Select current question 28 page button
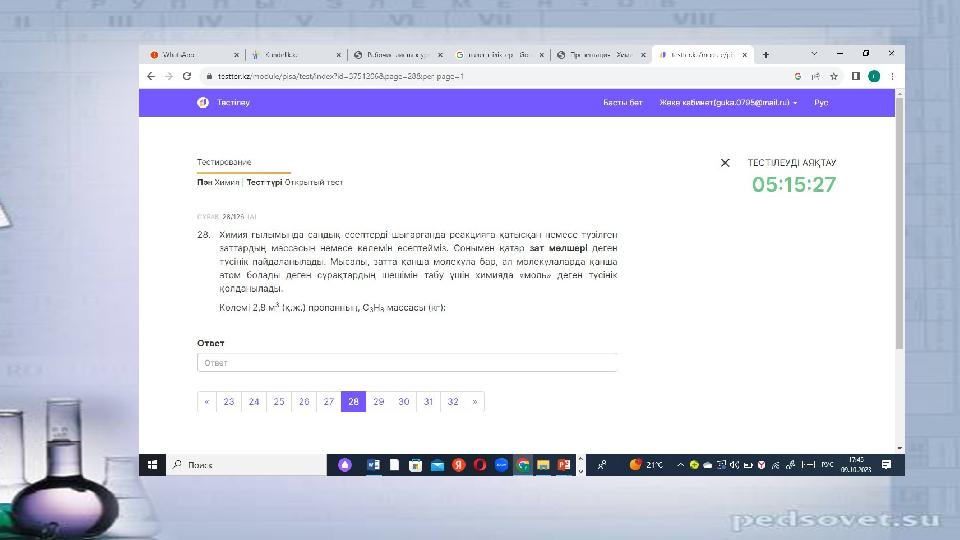This screenshot has width=960, height=540. pyautogui.click(x=353, y=402)
